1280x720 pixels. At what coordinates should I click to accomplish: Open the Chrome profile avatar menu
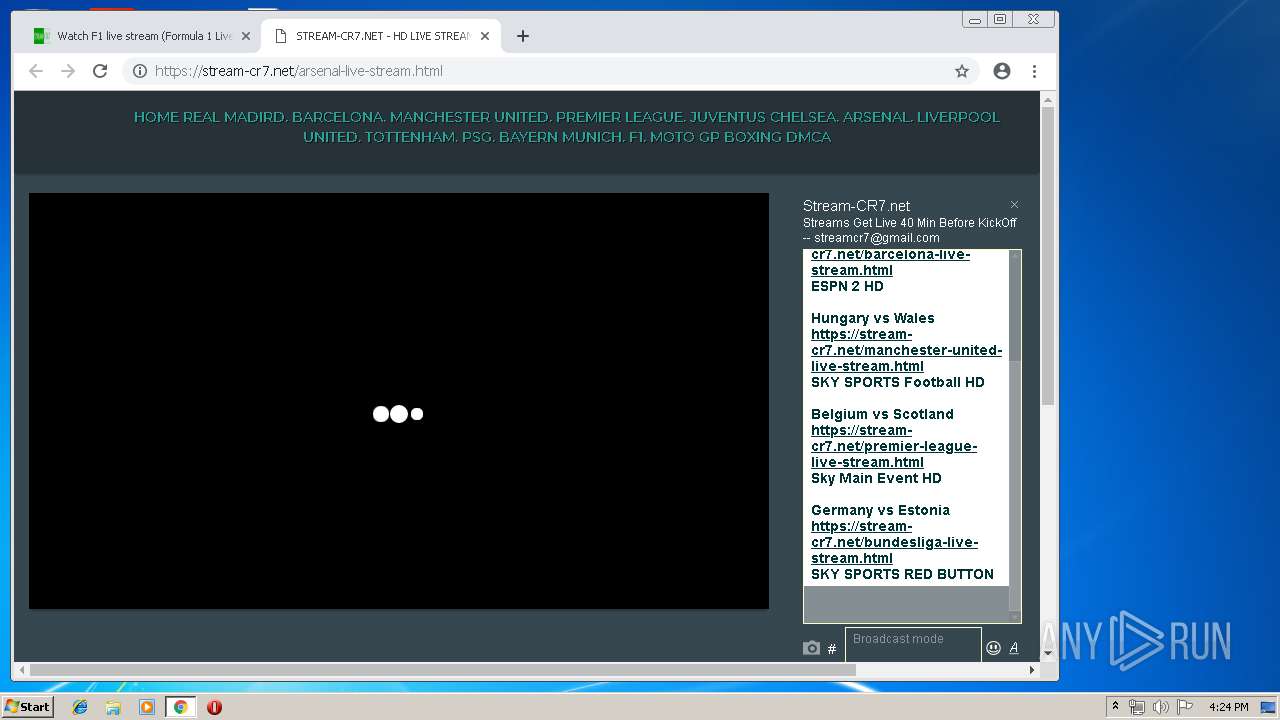click(x=1002, y=71)
